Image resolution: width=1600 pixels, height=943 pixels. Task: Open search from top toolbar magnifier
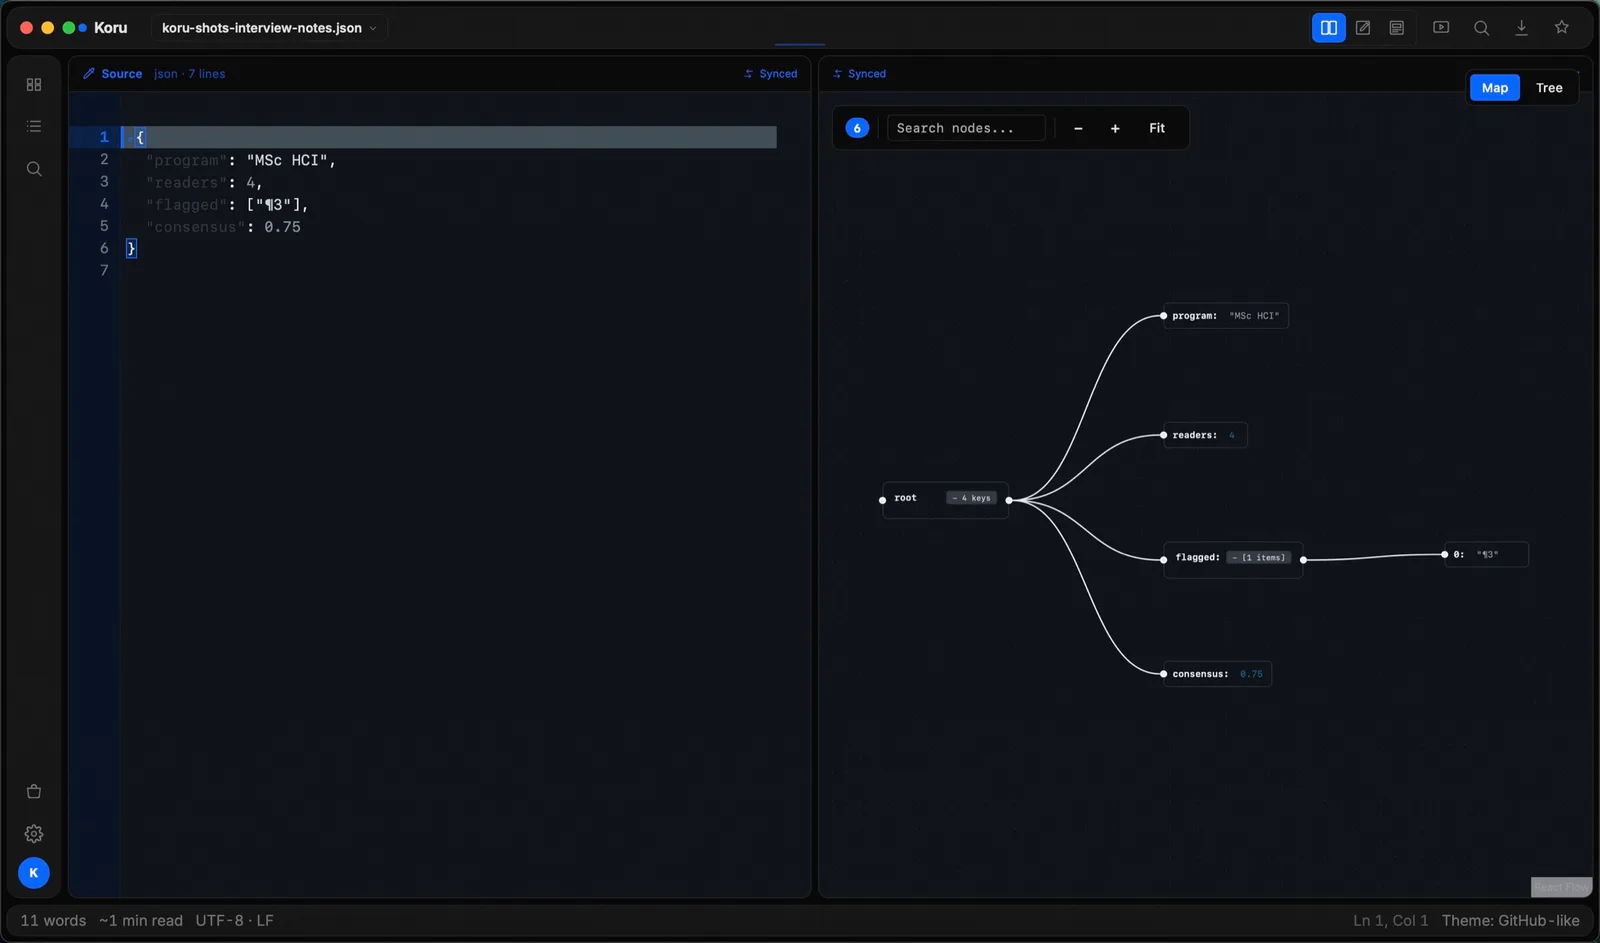1481,28
